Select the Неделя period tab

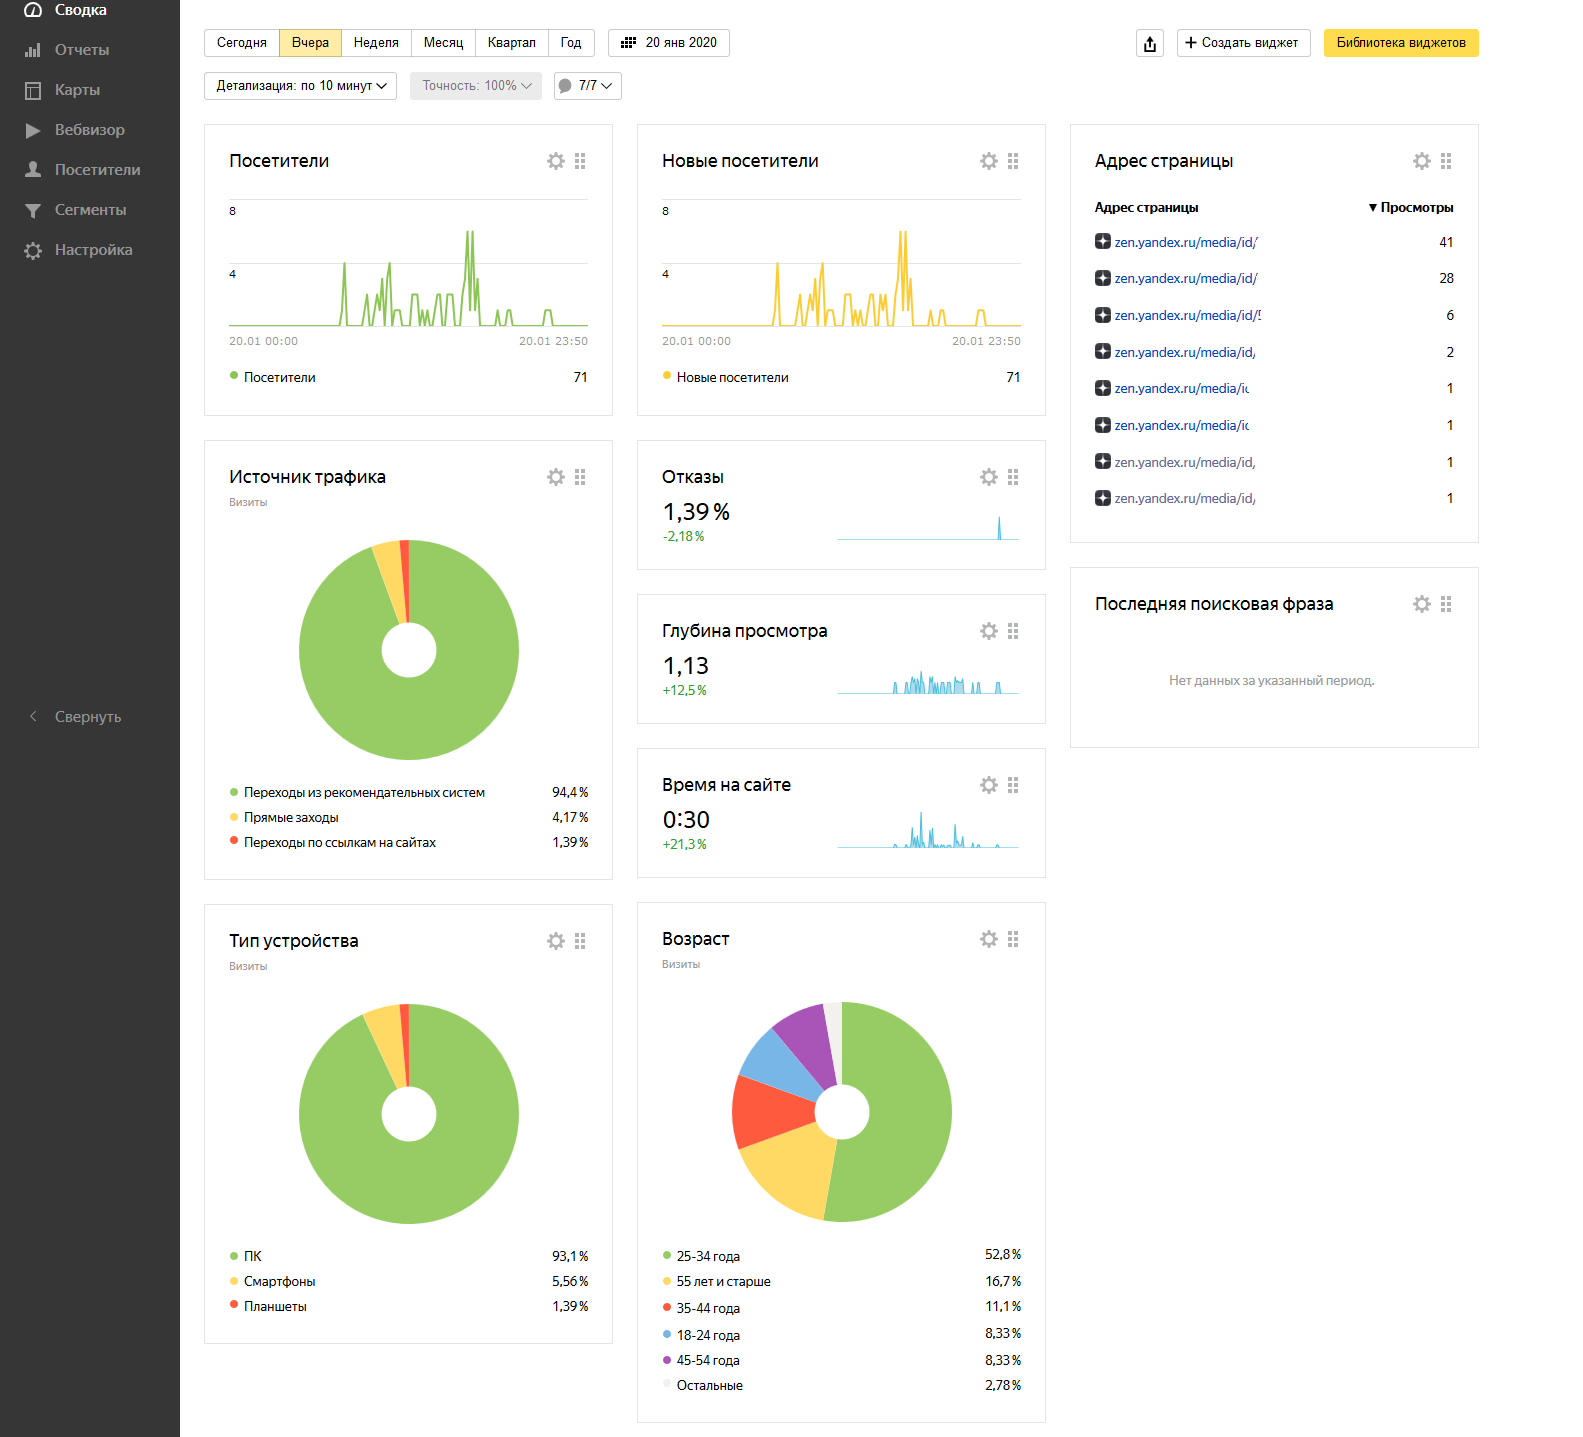coord(376,43)
